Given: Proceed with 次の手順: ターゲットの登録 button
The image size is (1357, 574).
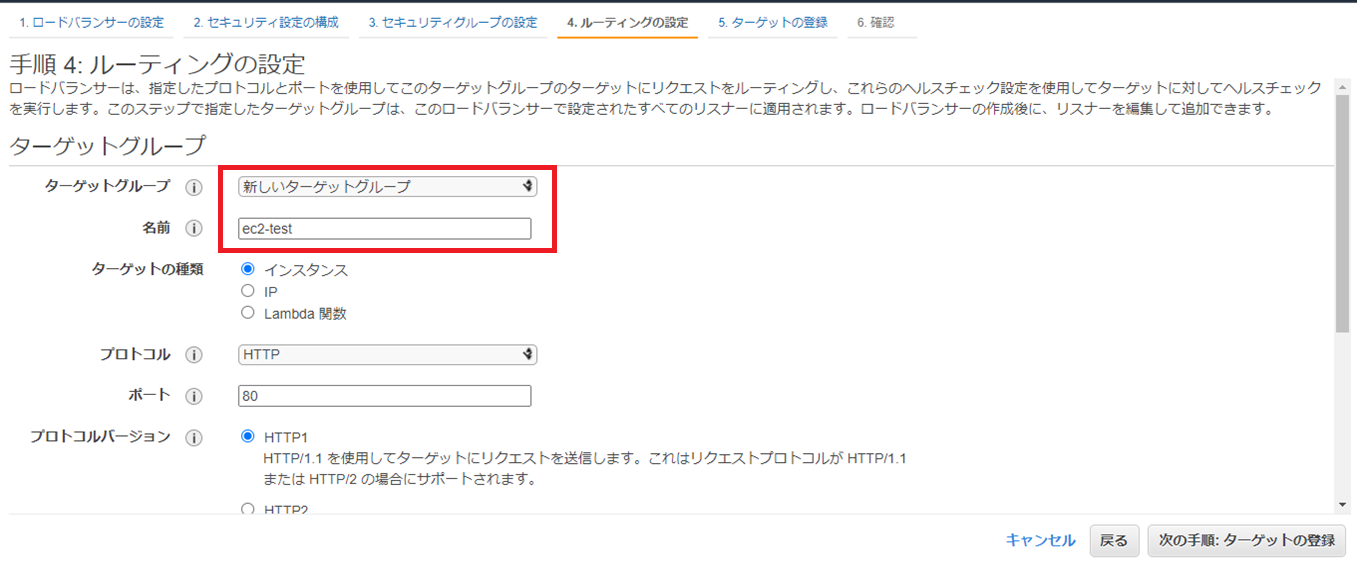Looking at the screenshot, I should [x=1246, y=540].
